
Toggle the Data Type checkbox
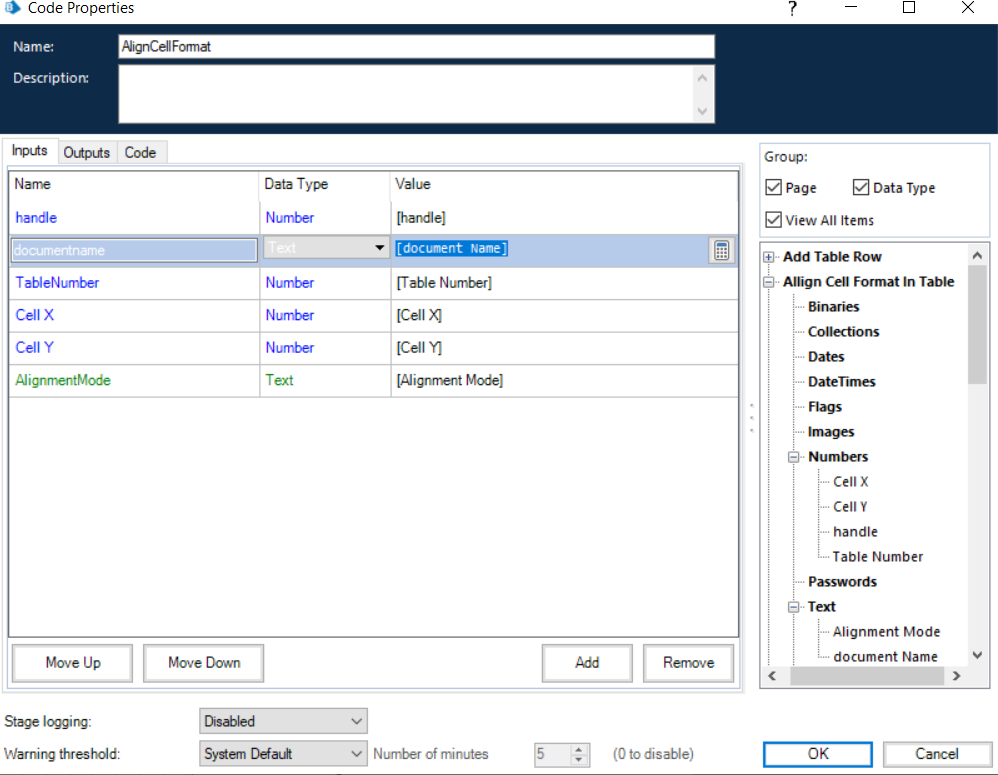(x=861, y=188)
